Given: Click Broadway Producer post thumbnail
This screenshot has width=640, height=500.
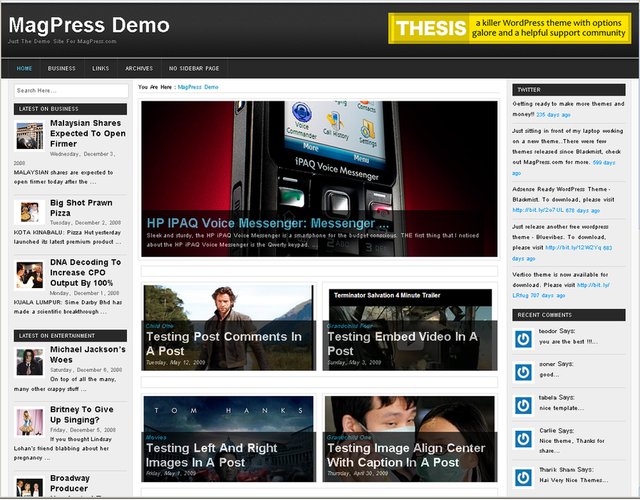Looking at the screenshot, I should click(x=29, y=487).
